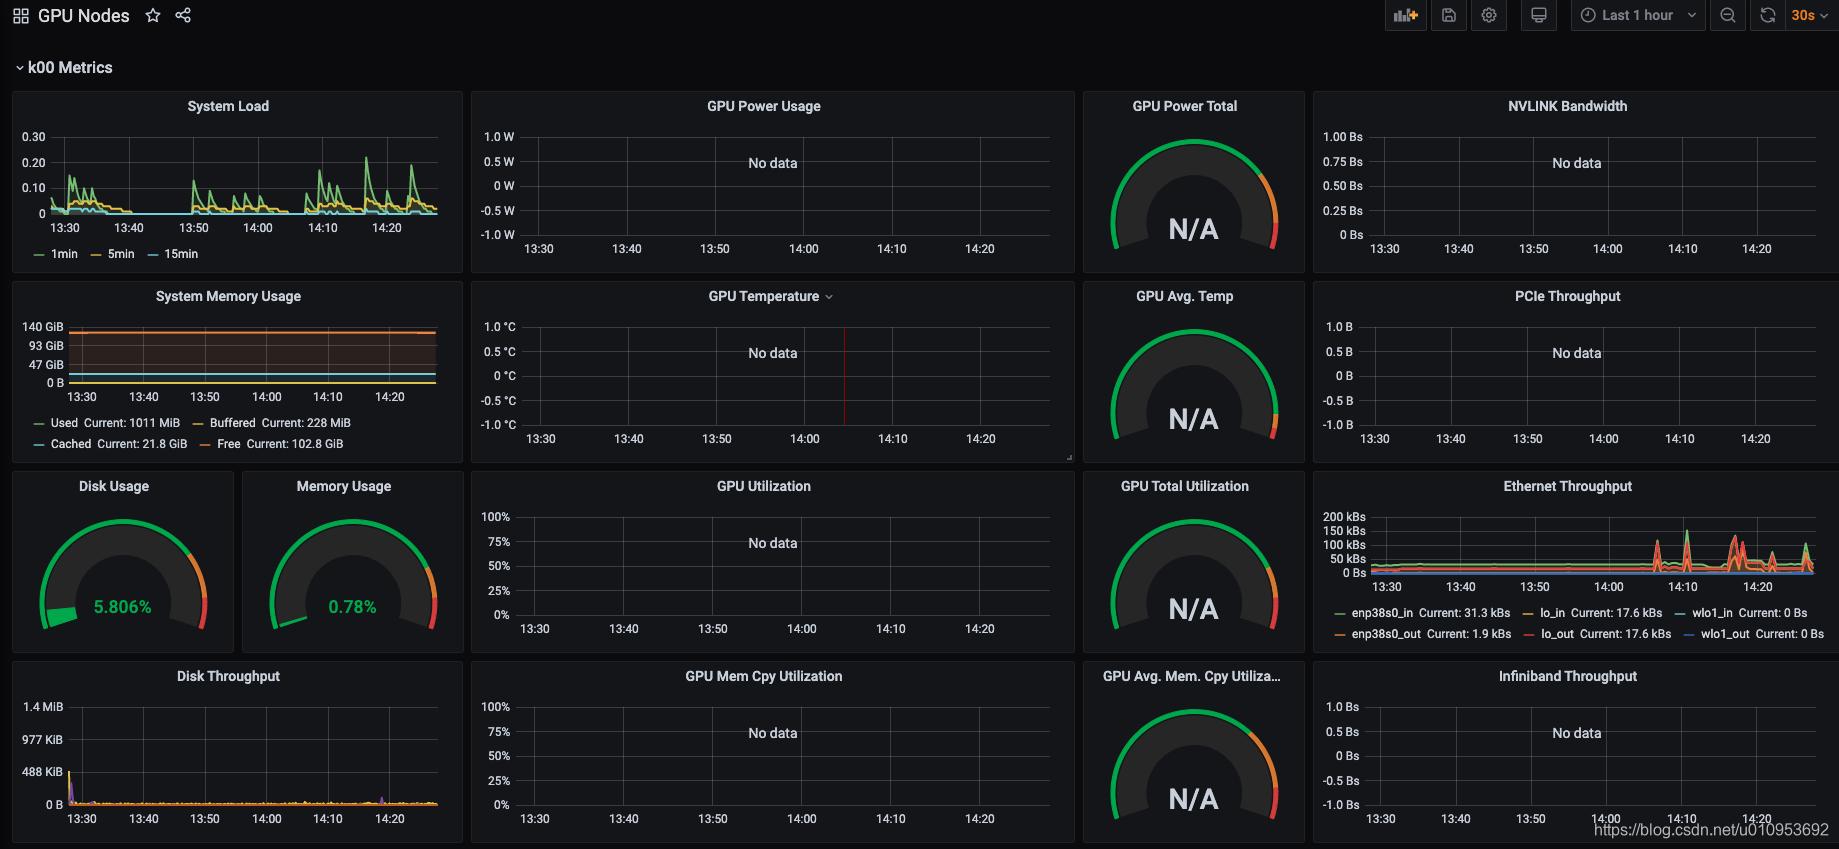Open the PCIe Throughput panel title menu
Screen dimensions: 1839x849
[x=1568, y=296]
